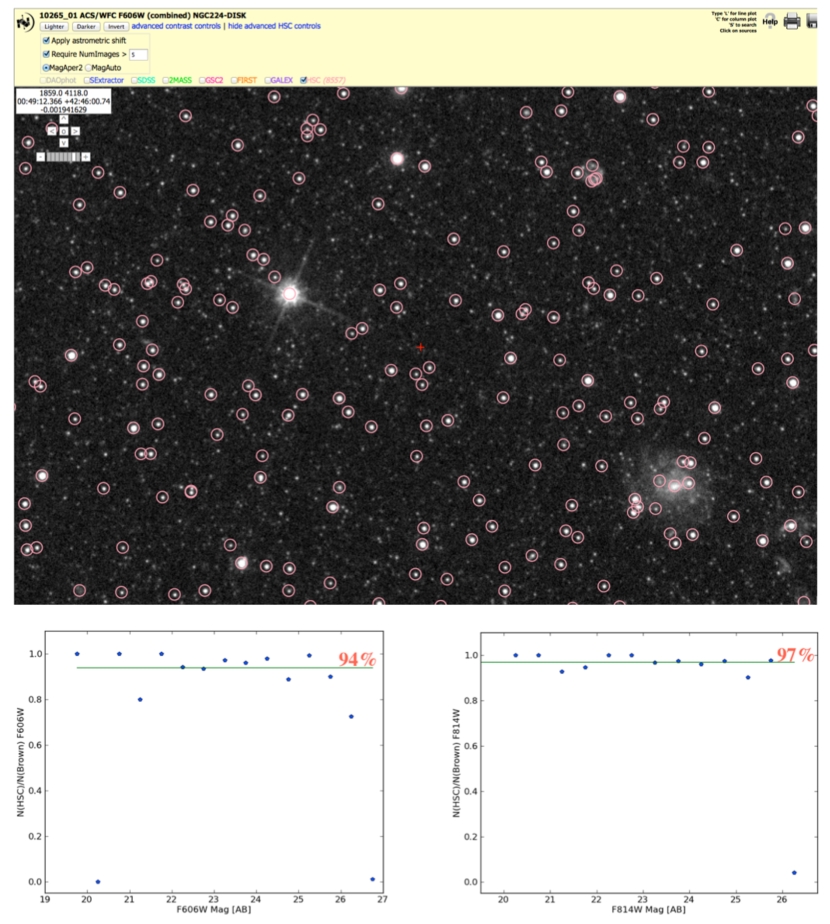Image resolution: width=830 pixels, height=924 pixels.
Task: Open the Help icon
Action: pos(769,20)
